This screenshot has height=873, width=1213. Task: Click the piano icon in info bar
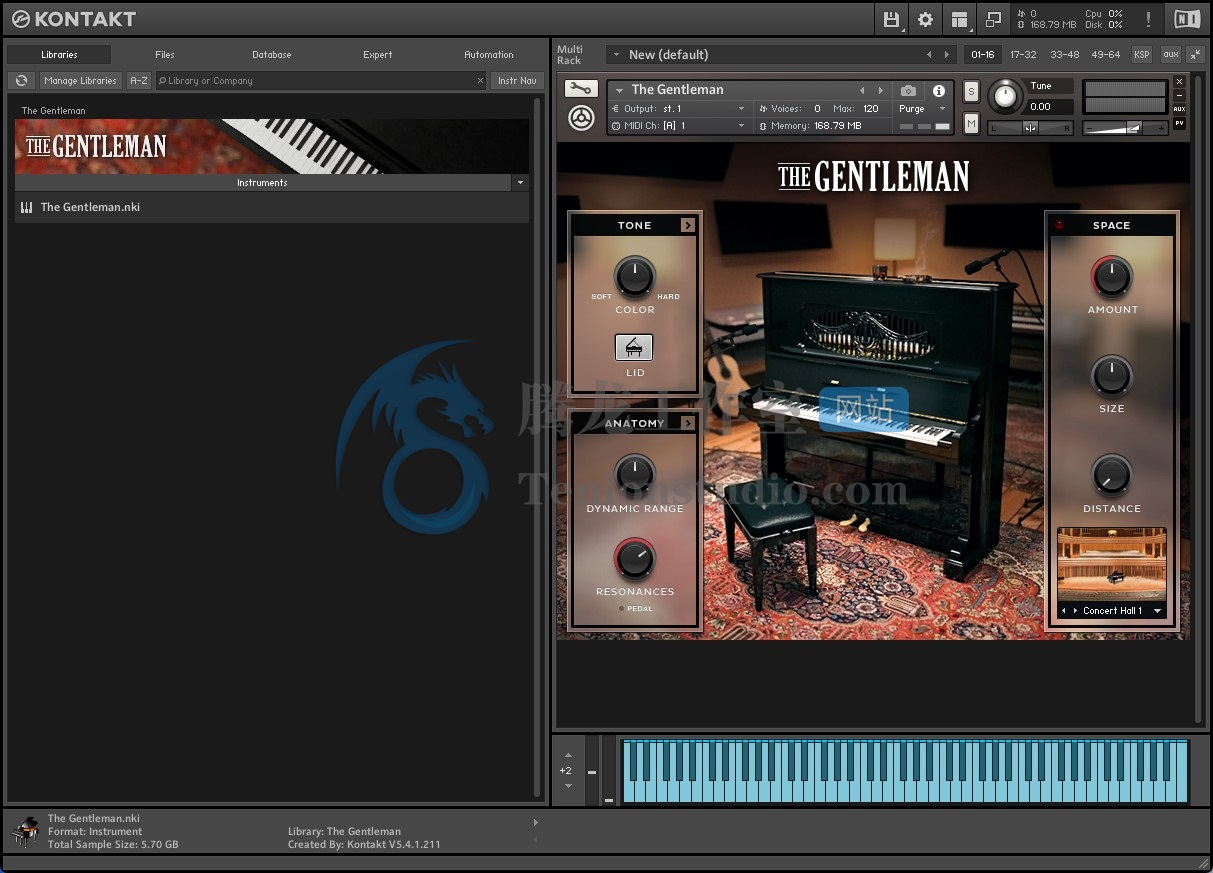coord(25,831)
